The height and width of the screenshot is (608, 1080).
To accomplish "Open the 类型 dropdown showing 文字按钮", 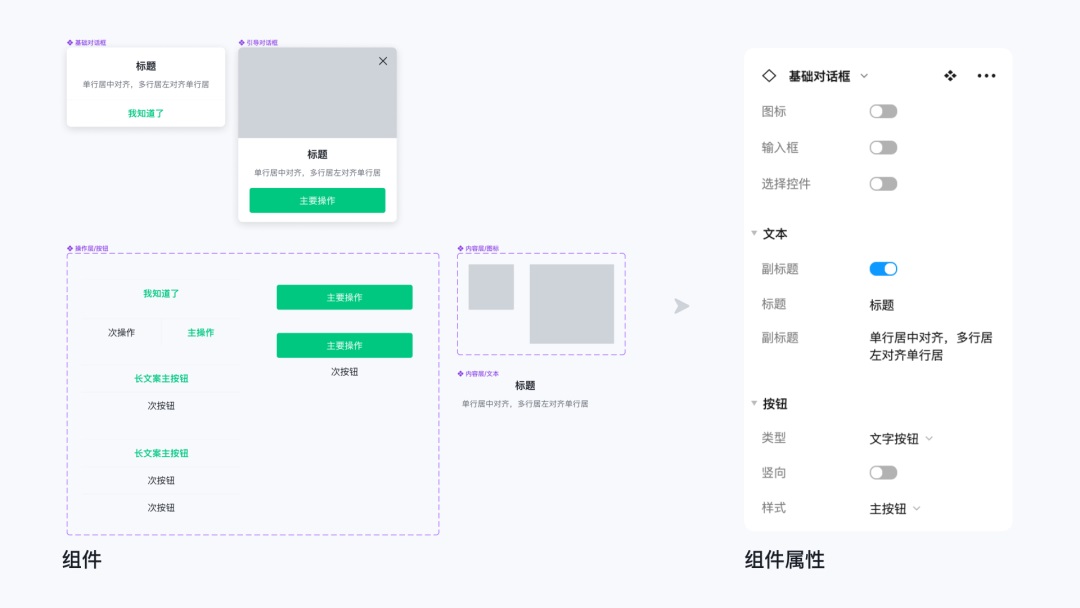I will pos(901,439).
